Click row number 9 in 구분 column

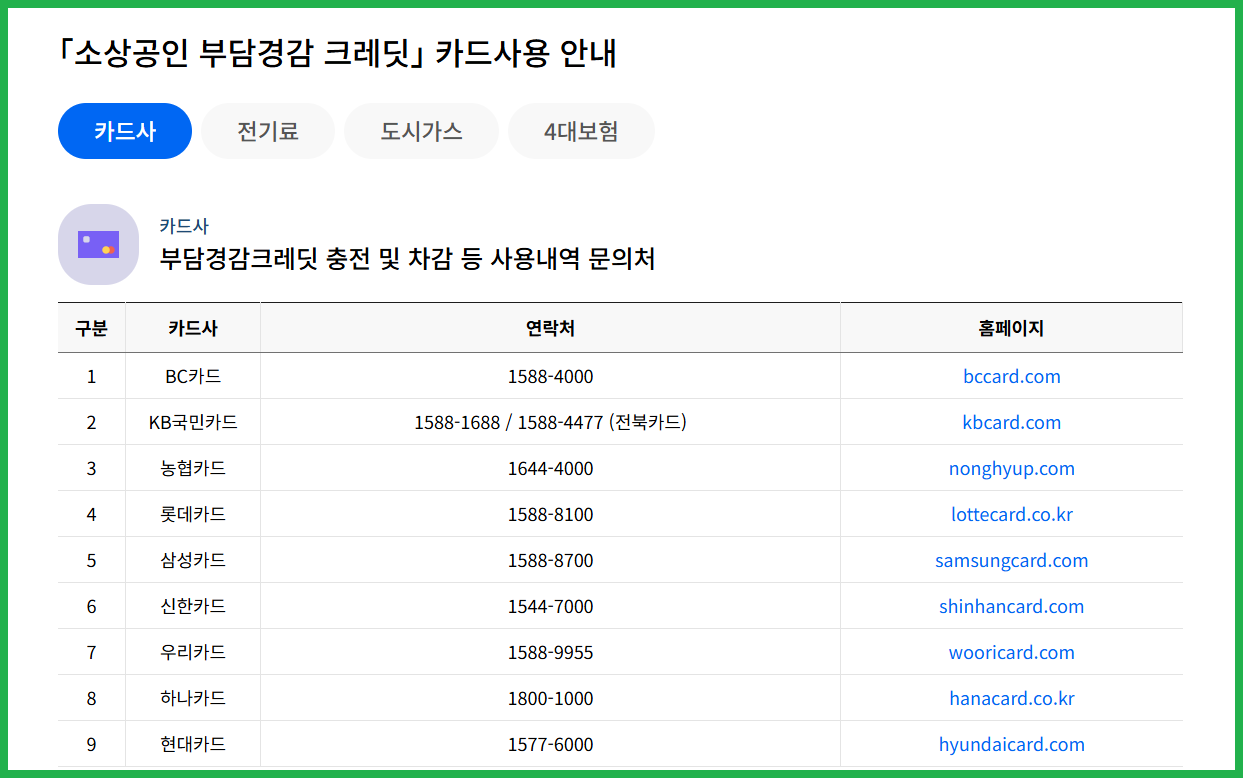(x=91, y=744)
